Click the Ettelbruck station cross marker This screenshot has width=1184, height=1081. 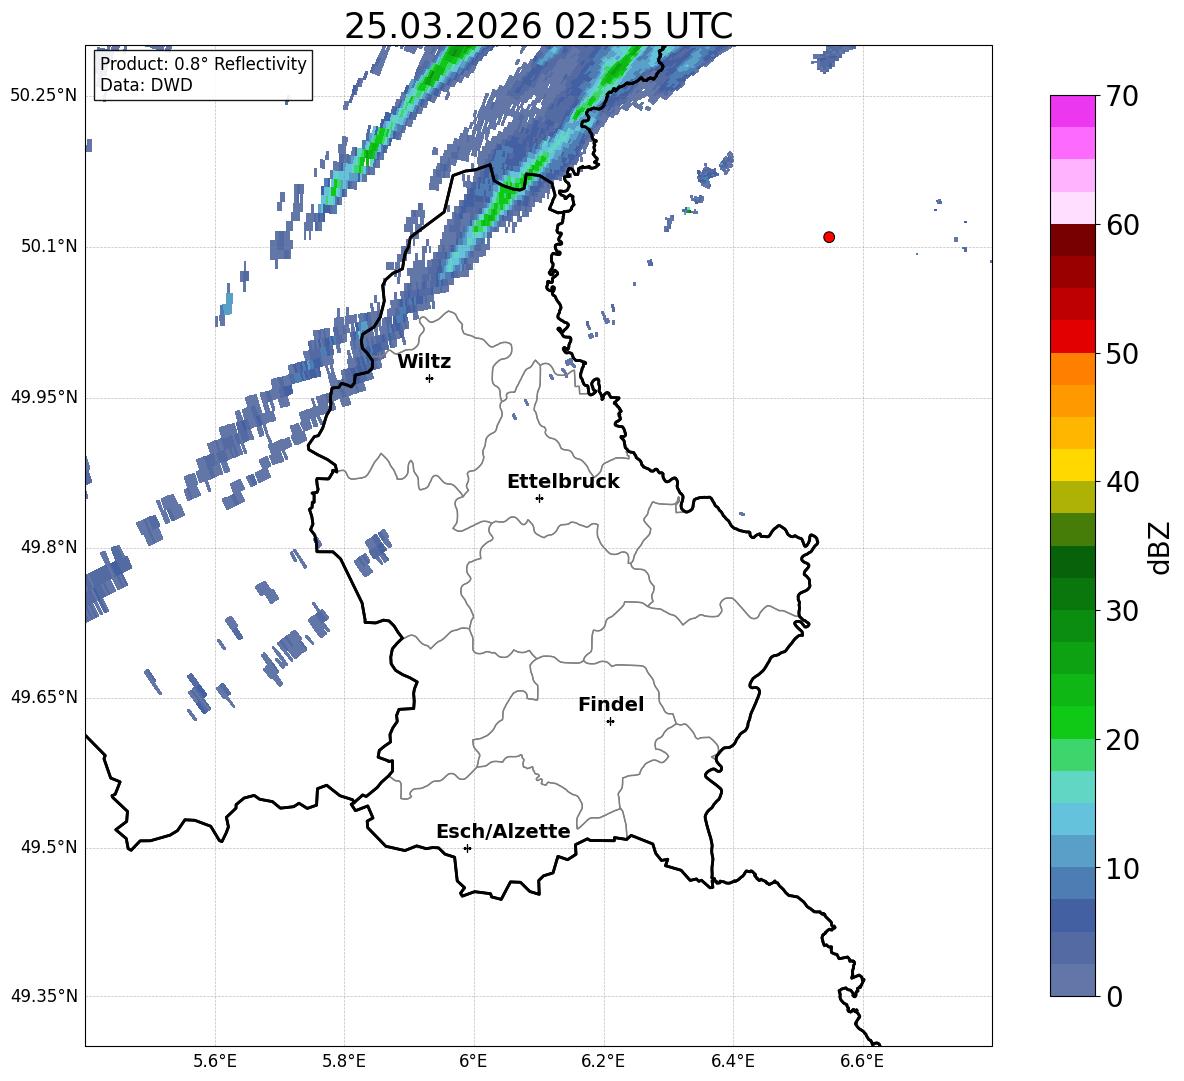pyautogui.click(x=539, y=498)
